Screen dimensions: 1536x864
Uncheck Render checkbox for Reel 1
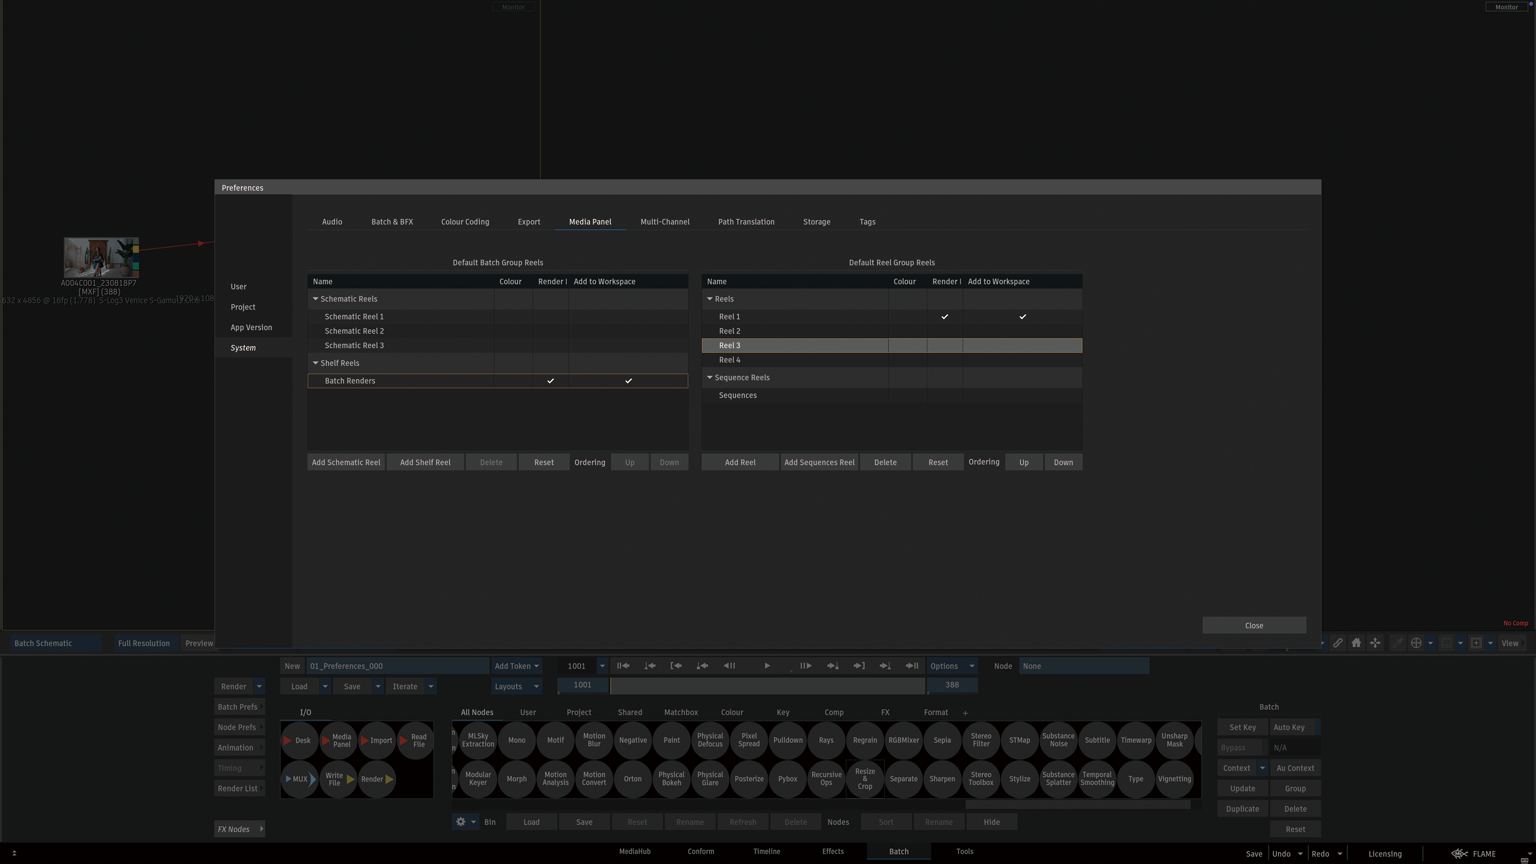pyautogui.click(x=944, y=317)
